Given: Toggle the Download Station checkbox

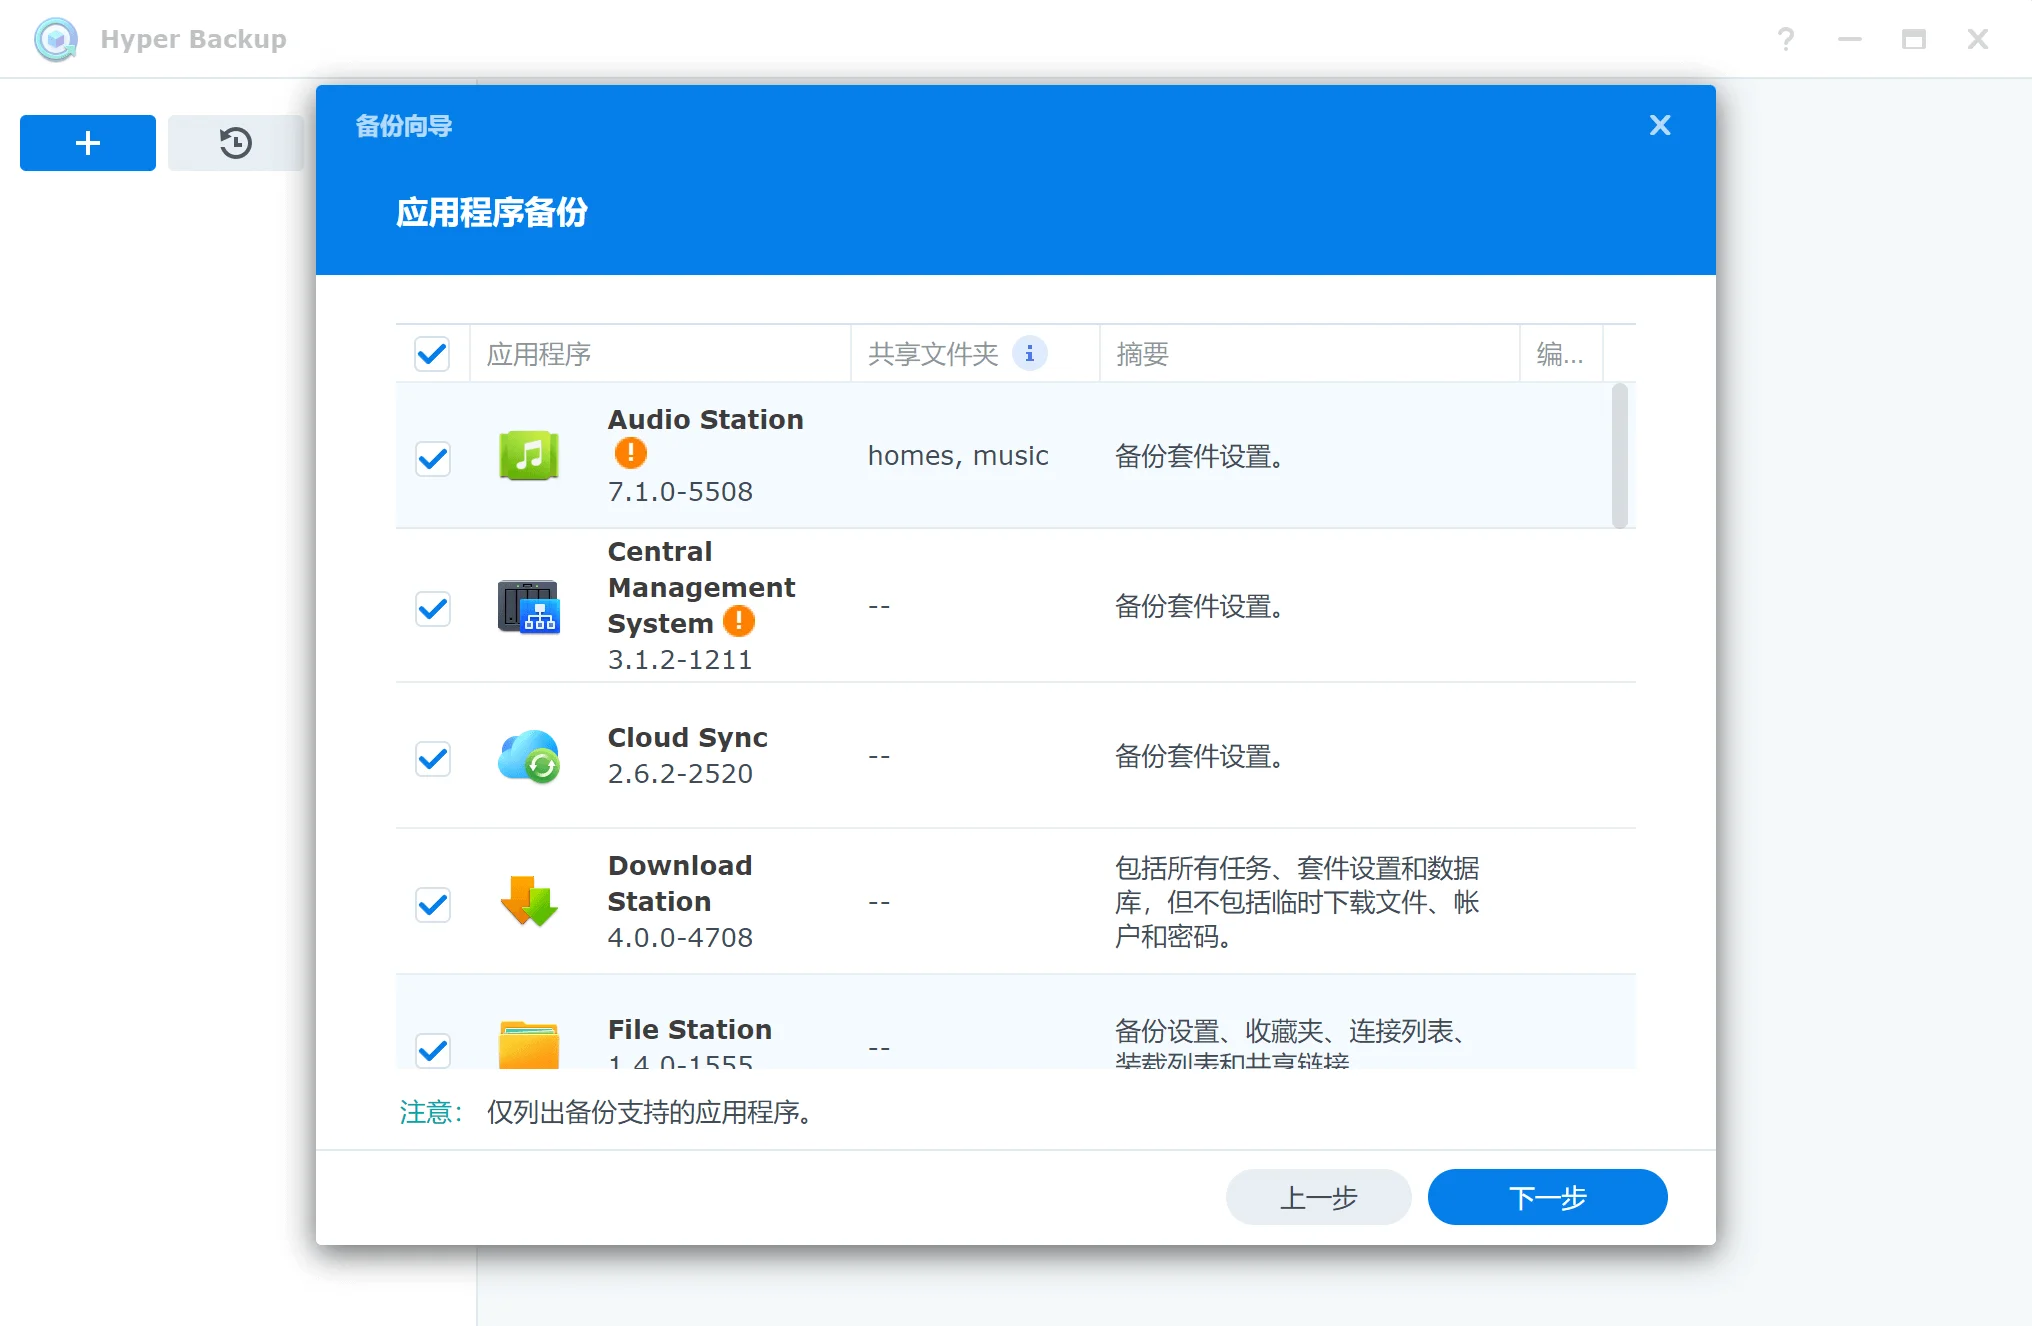Looking at the screenshot, I should coord(432,904).
